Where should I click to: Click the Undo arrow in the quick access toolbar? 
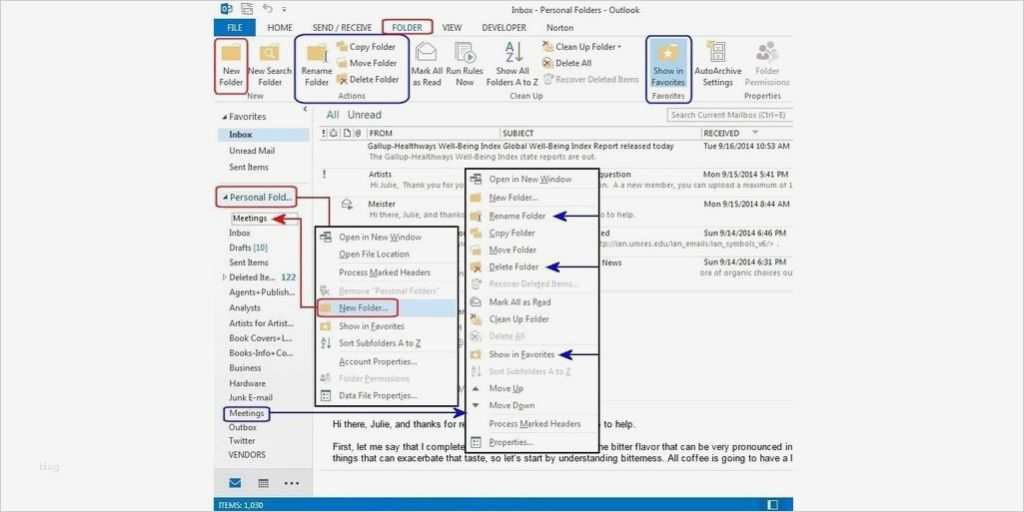tap(268, 9)
